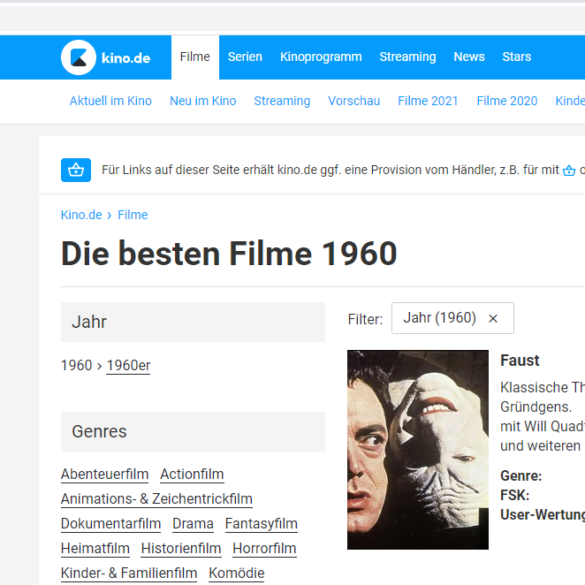Select Neu im Kino submenu link

(203, 101)
